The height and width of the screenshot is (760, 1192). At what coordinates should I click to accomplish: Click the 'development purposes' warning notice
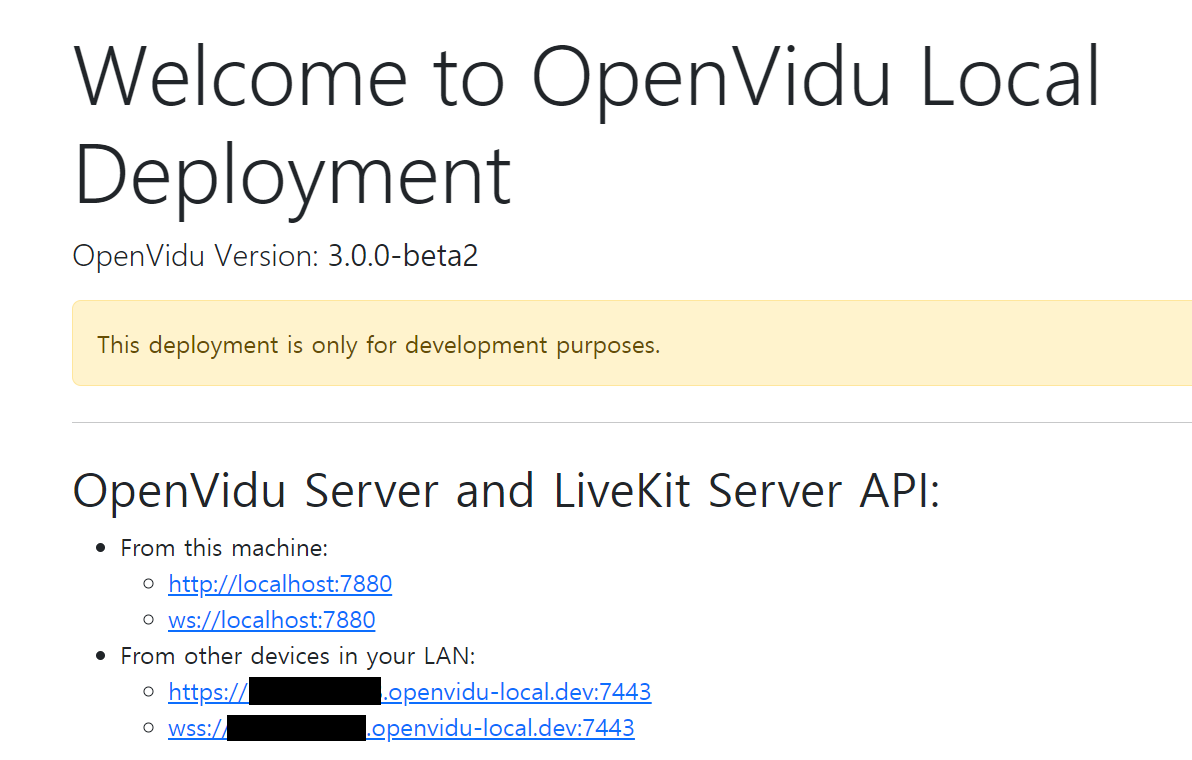point(632,344)
